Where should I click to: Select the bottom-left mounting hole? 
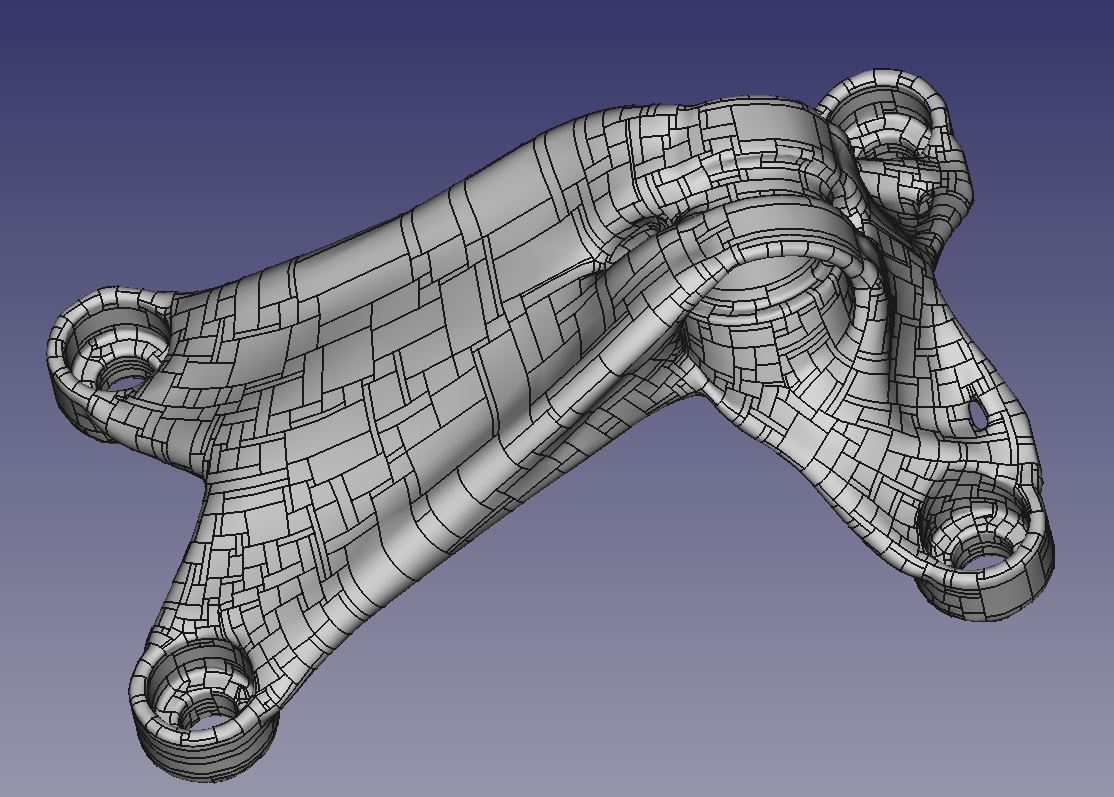[208, 714]
